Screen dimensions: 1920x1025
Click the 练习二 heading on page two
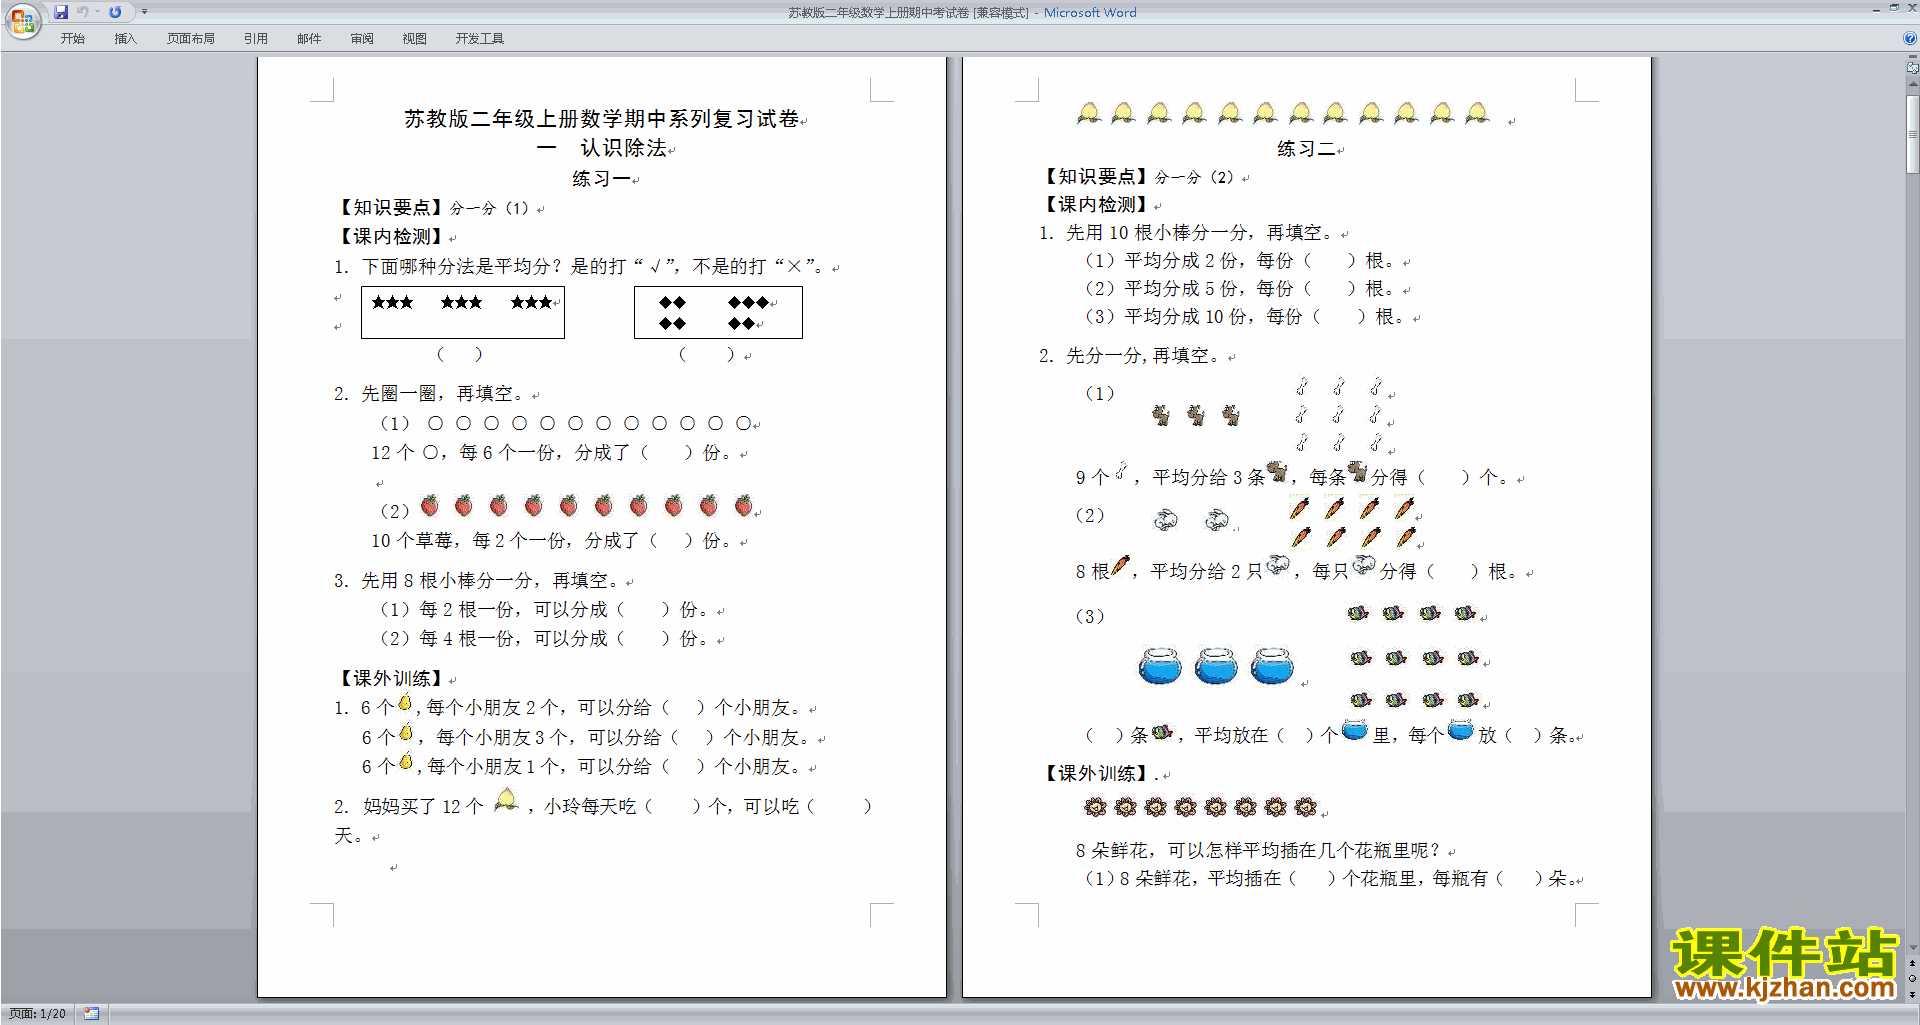pyautogui.click(x=1306, y=149)
